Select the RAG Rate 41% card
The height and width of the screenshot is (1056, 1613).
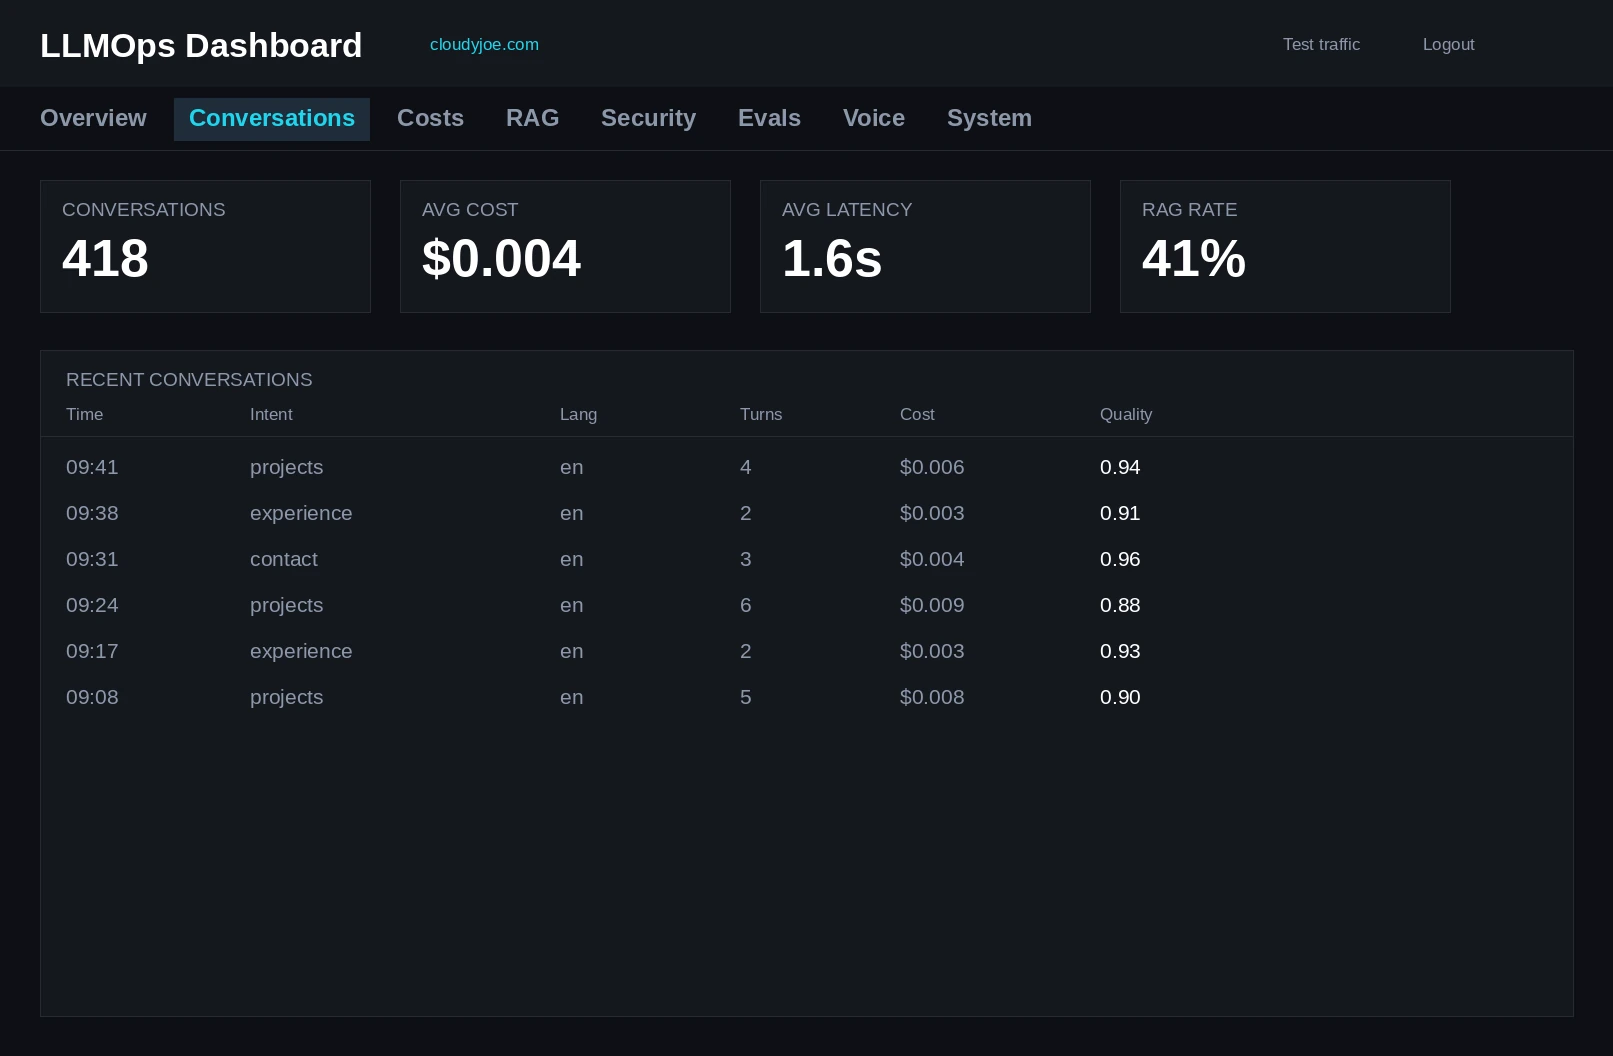(x=1285, y=246)
